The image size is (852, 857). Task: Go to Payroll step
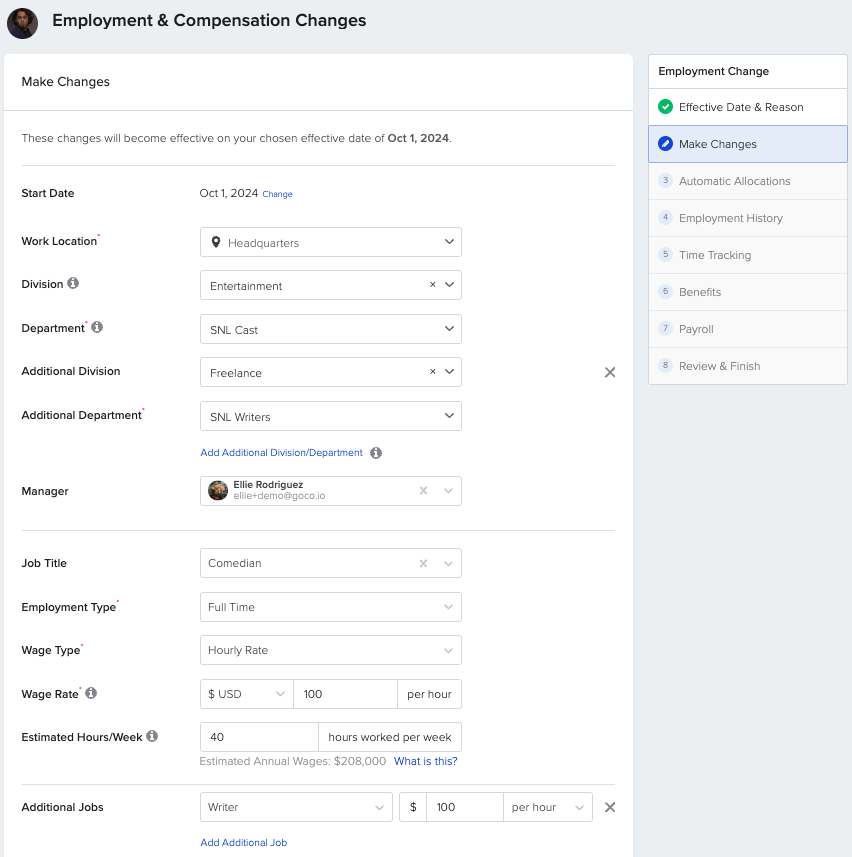point(748,329)
